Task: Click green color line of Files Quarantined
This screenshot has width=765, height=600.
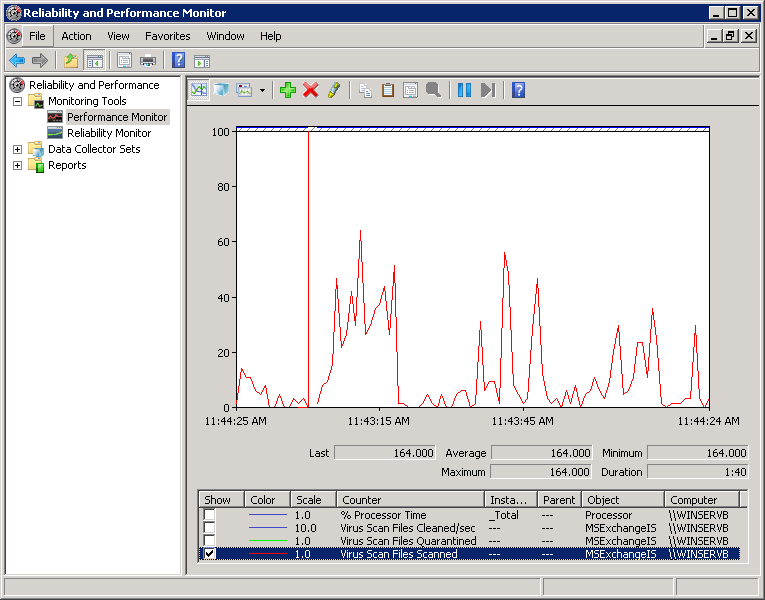Action: pos(267,541)
